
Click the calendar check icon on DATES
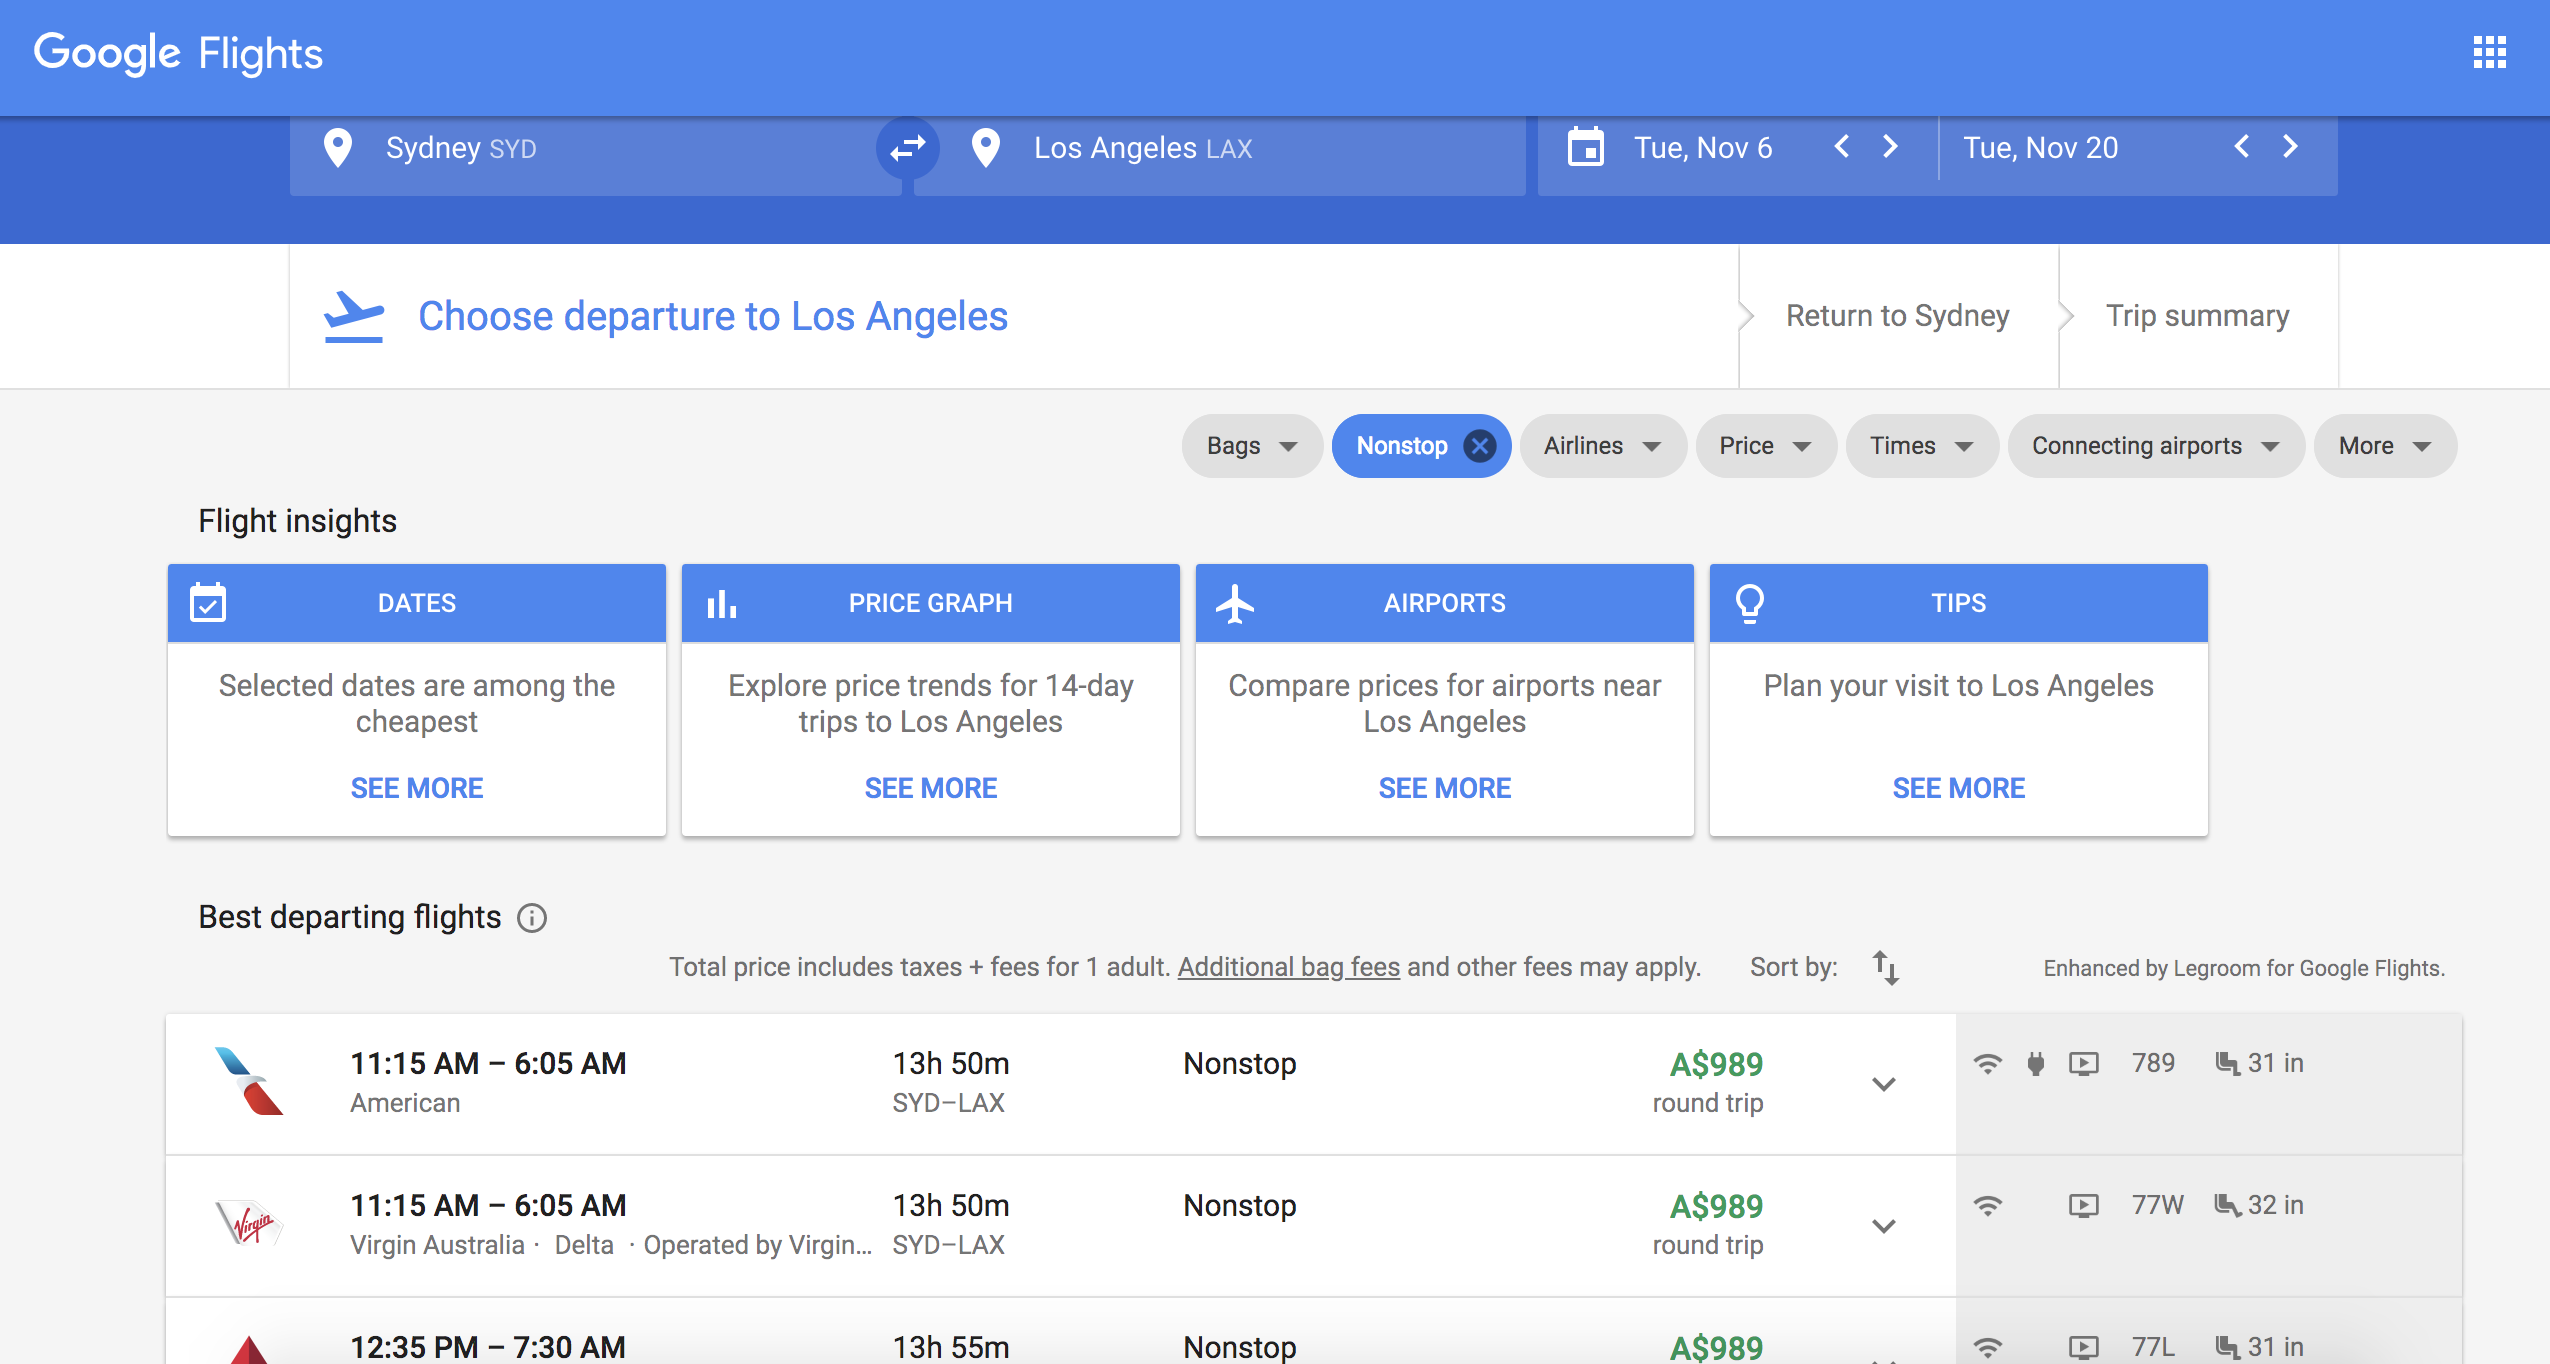click(208, 603)
